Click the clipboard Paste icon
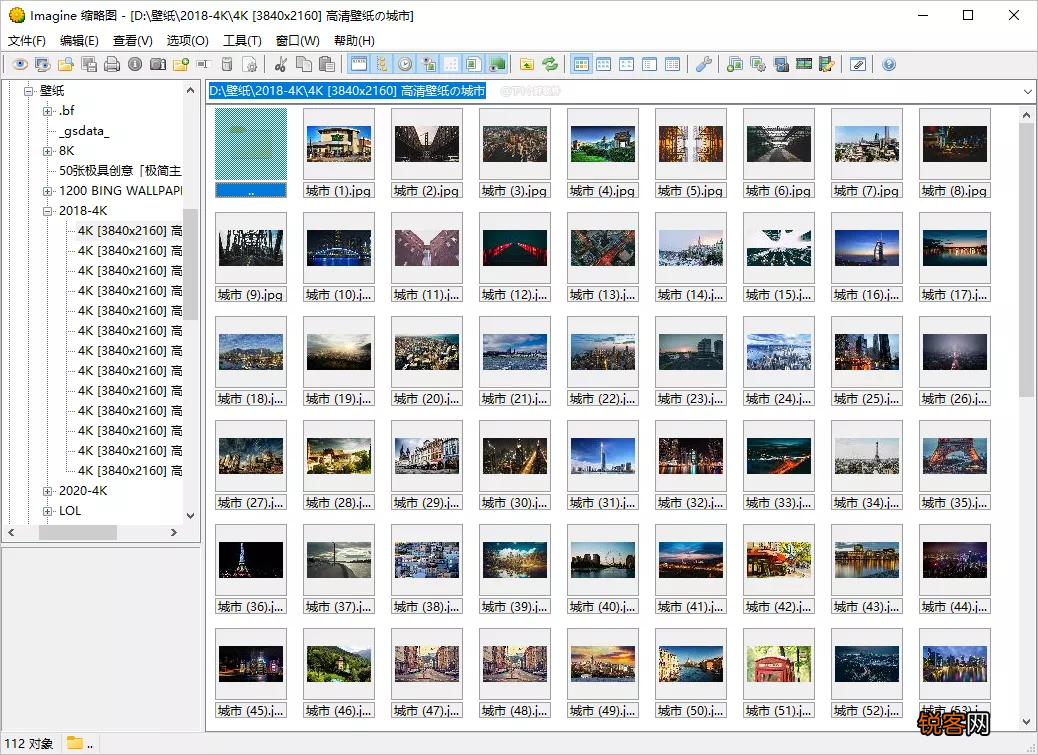 coord(326,64)
